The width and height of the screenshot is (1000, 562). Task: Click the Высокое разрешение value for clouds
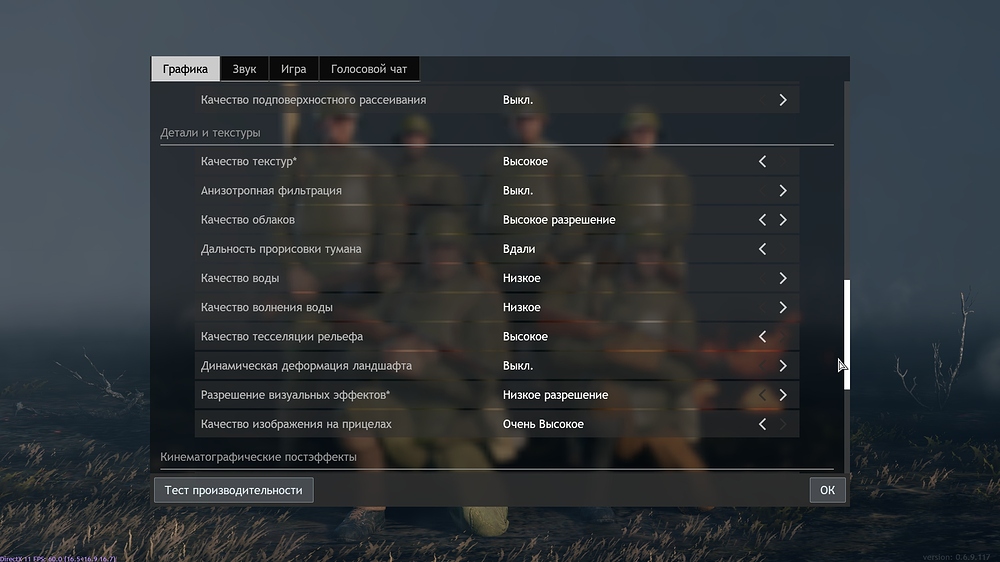click(x=558, y=220)
